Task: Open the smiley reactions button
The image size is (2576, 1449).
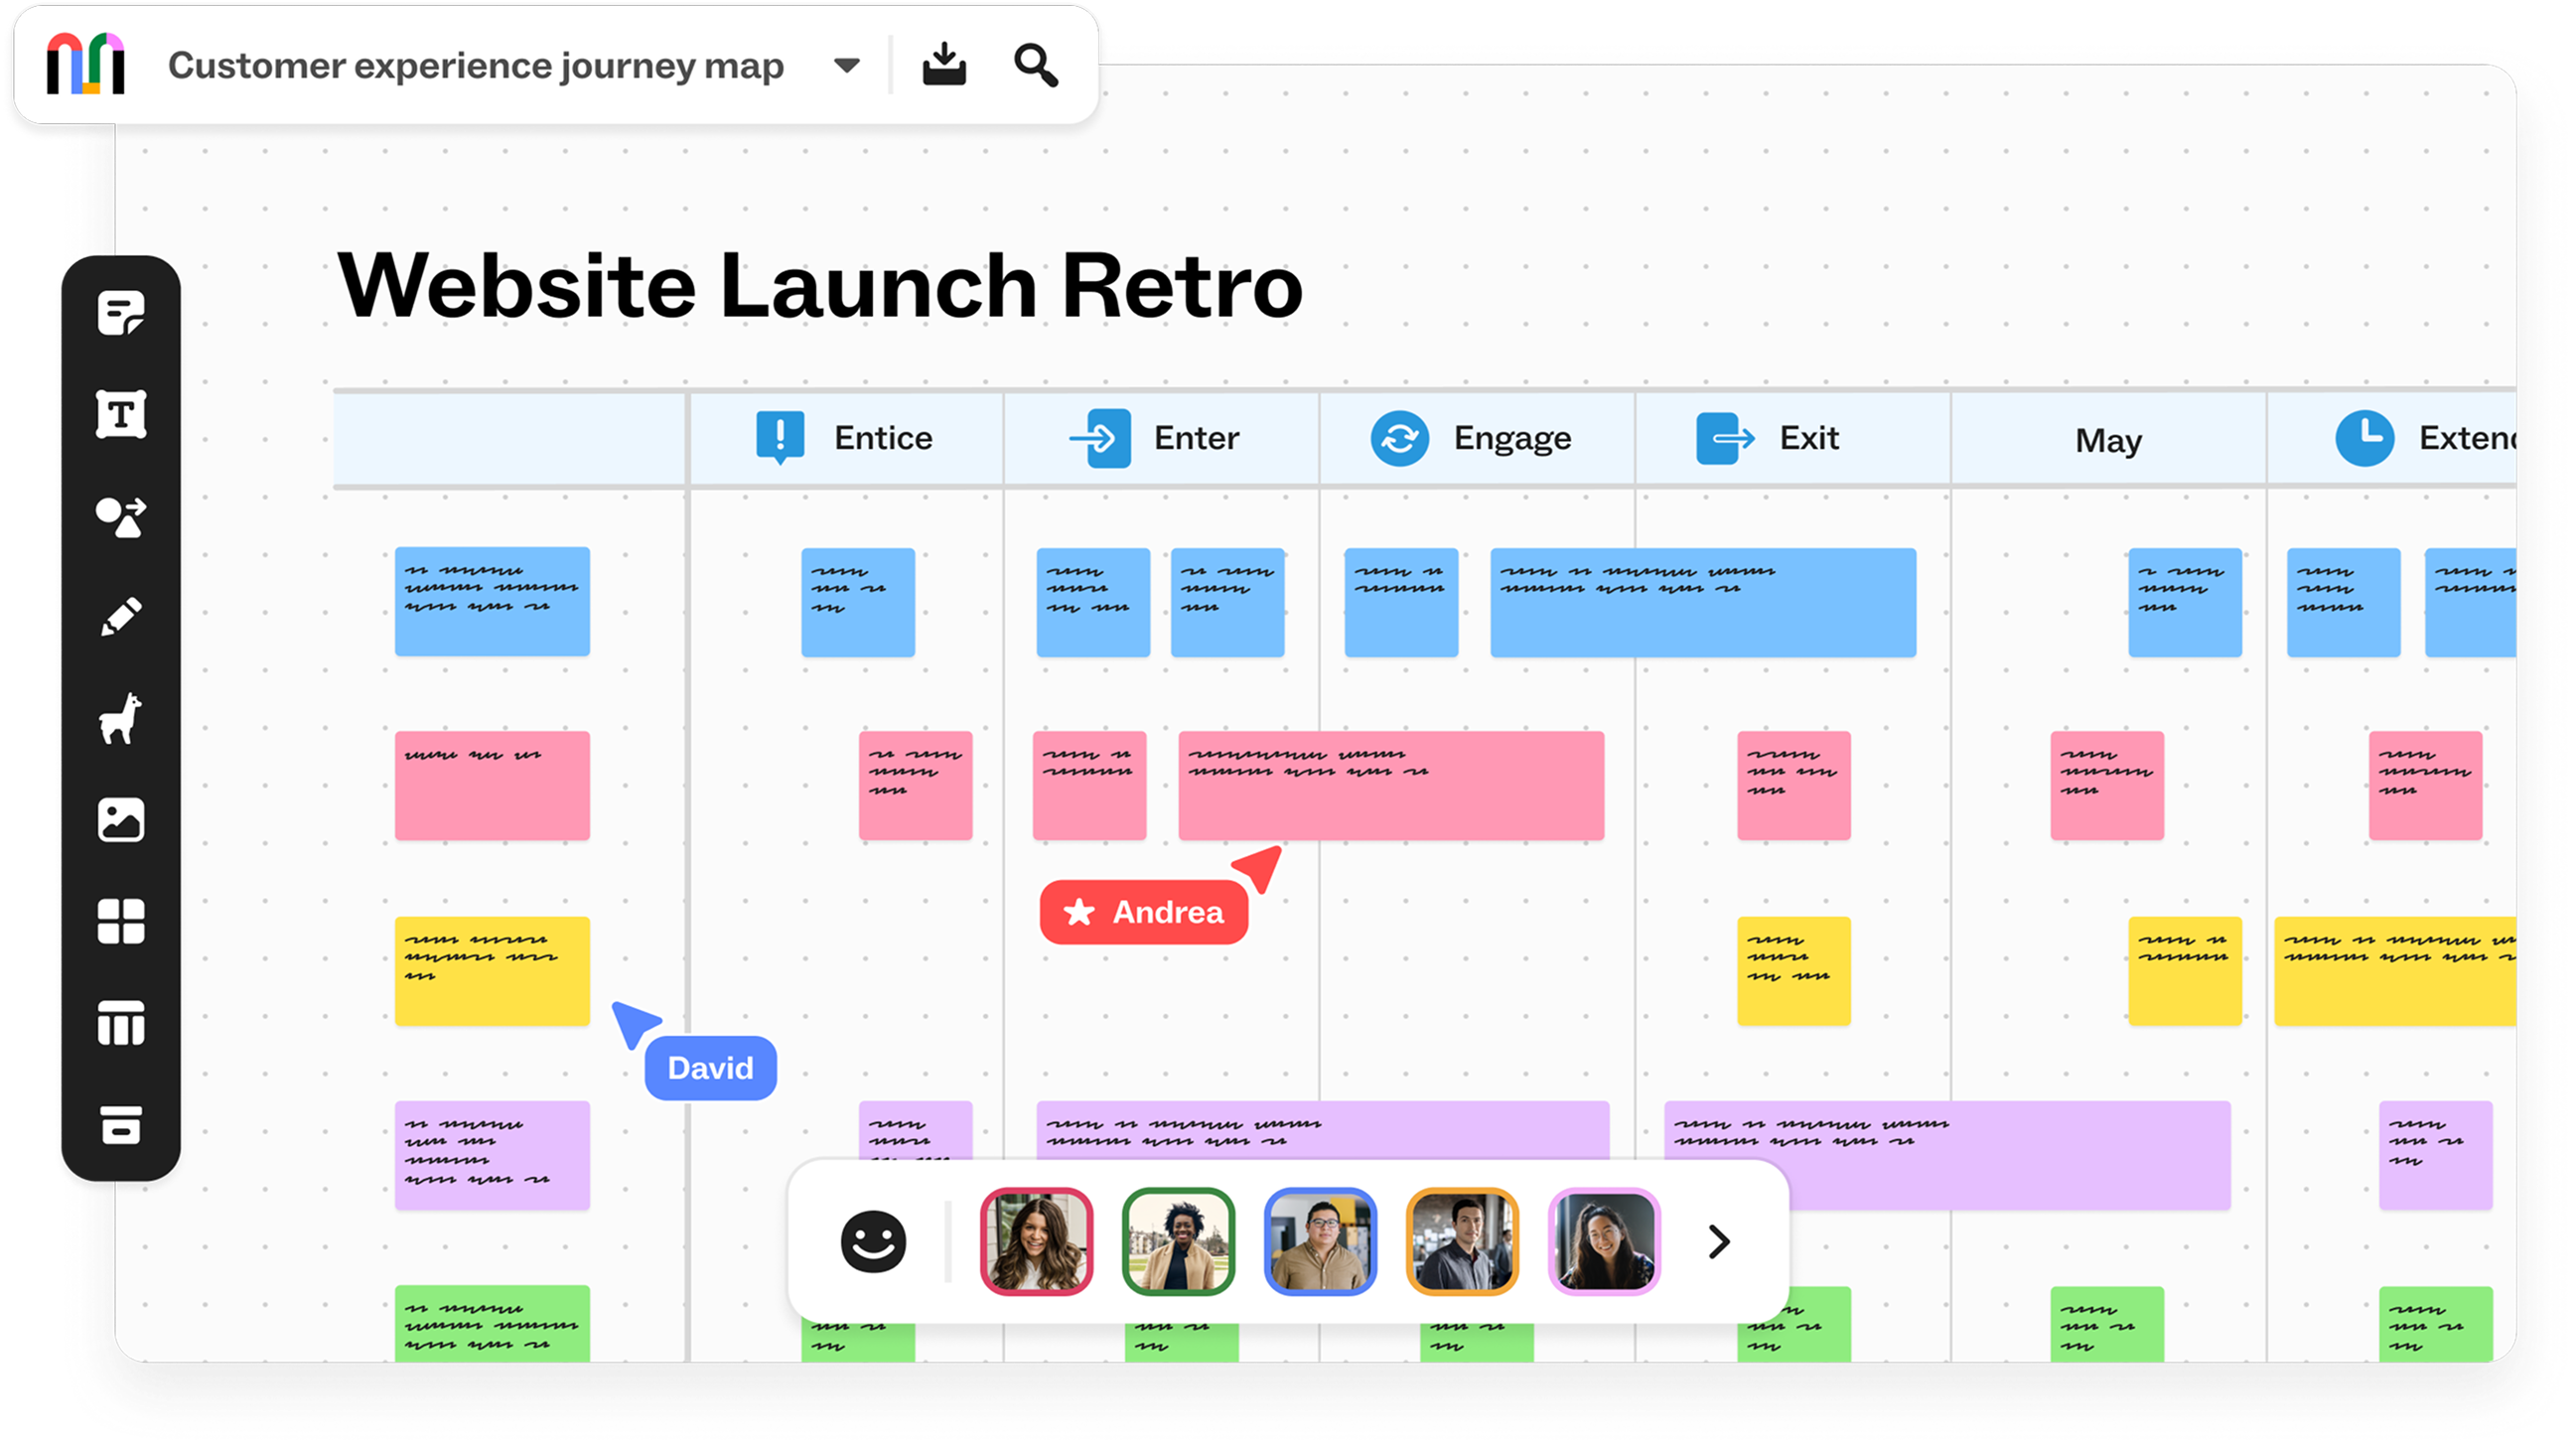Action: [x=873, y=1242]
